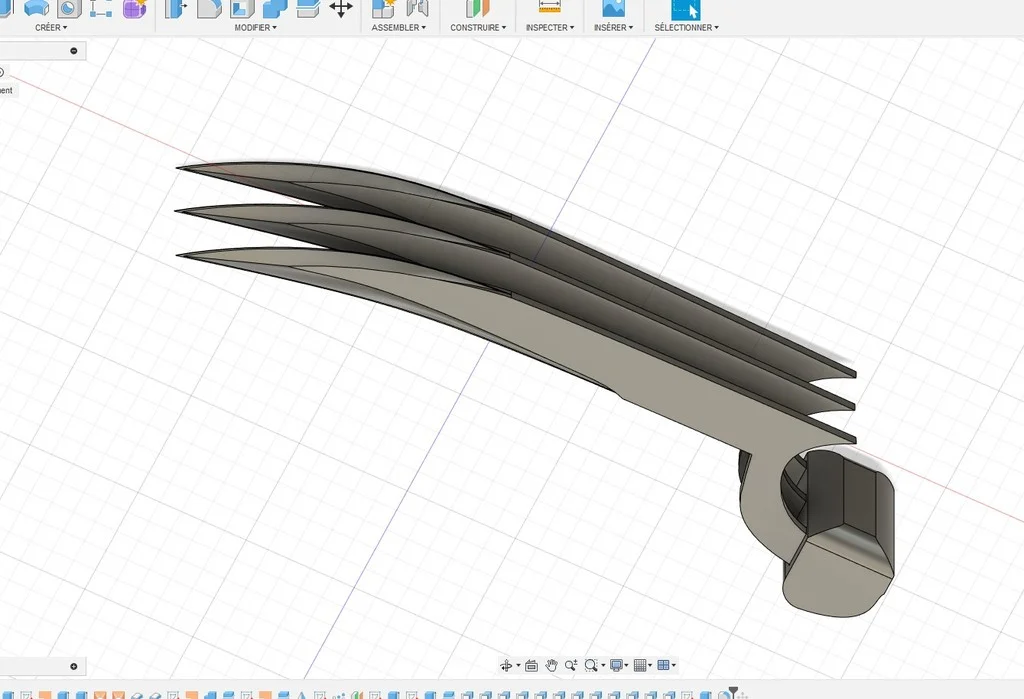The width and height of the screenshot is (1024, 699).
Task: Click the Zoom Window fit icon
Action: point(591,665)
